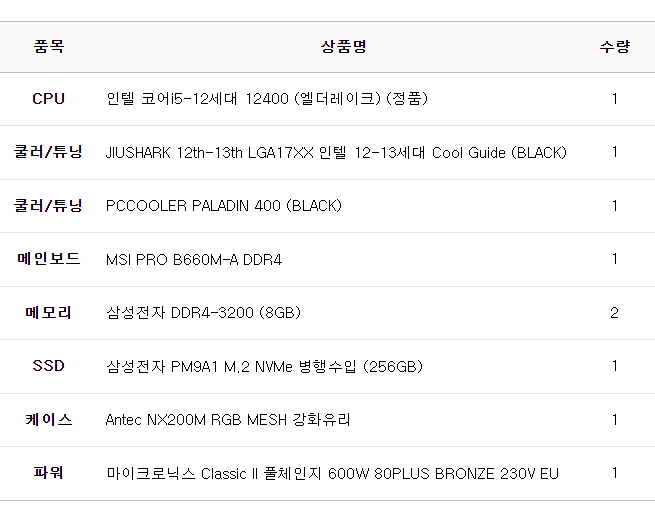Screen dimensions: 655x512
Task: Click the 메인보드 category label
Action: pyautogui.click(x=48, y=259)
